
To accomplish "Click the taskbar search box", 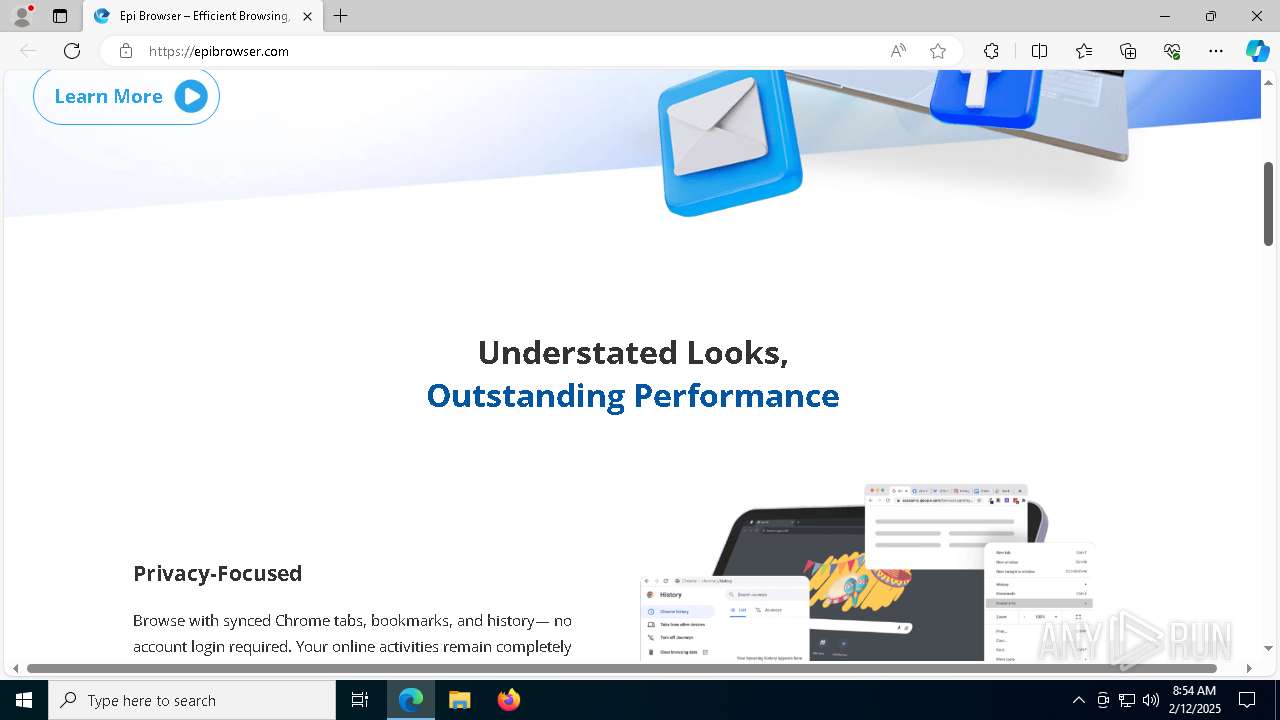I will (x=192, y=700).
